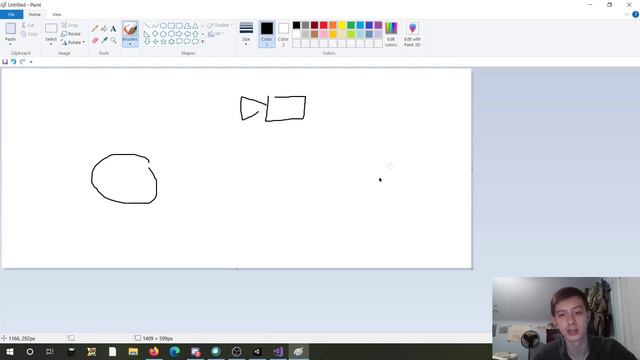Open the shape Fill dropdown
The image size is (640, 360).
pos(216,34)
